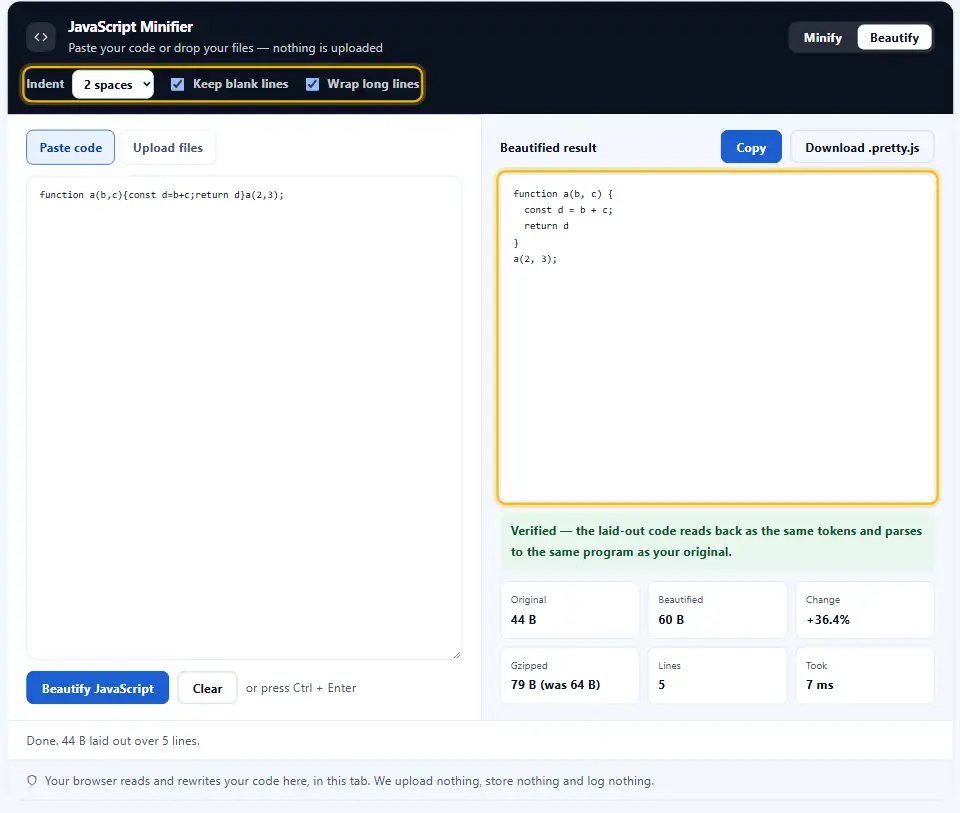Click Beautify JavaScript button
The width and height of the screenshot is (960, 813).
pyautogui.click(x=97, y=687)
